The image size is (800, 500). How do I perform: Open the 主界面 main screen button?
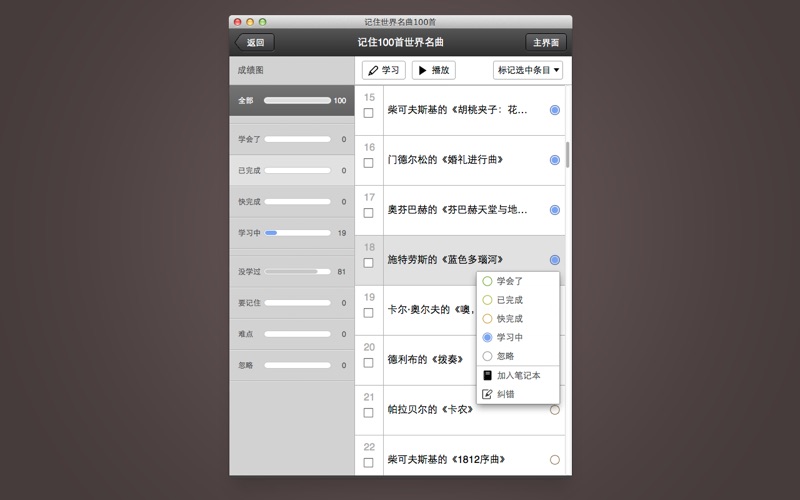[x=546, y=42]
